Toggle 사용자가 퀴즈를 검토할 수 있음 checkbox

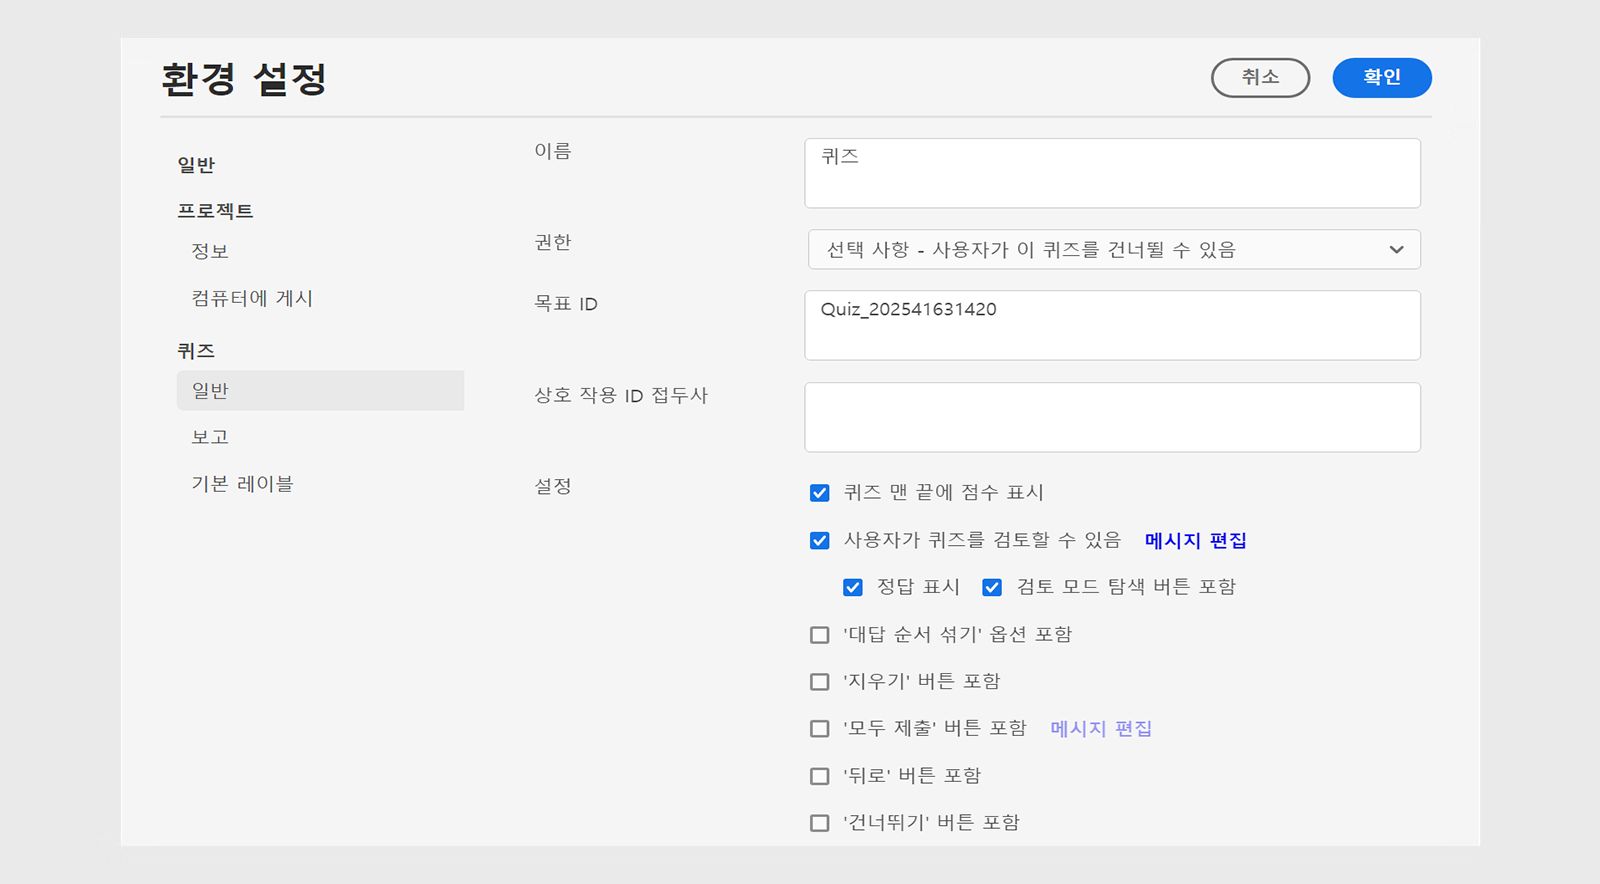(x=820, y=541)
